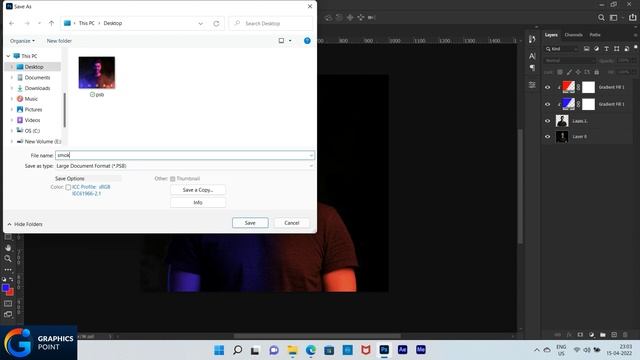Create new fill or adjustment layer icon
The height and width of the screenshot is (360, 640).
(592, 335)
